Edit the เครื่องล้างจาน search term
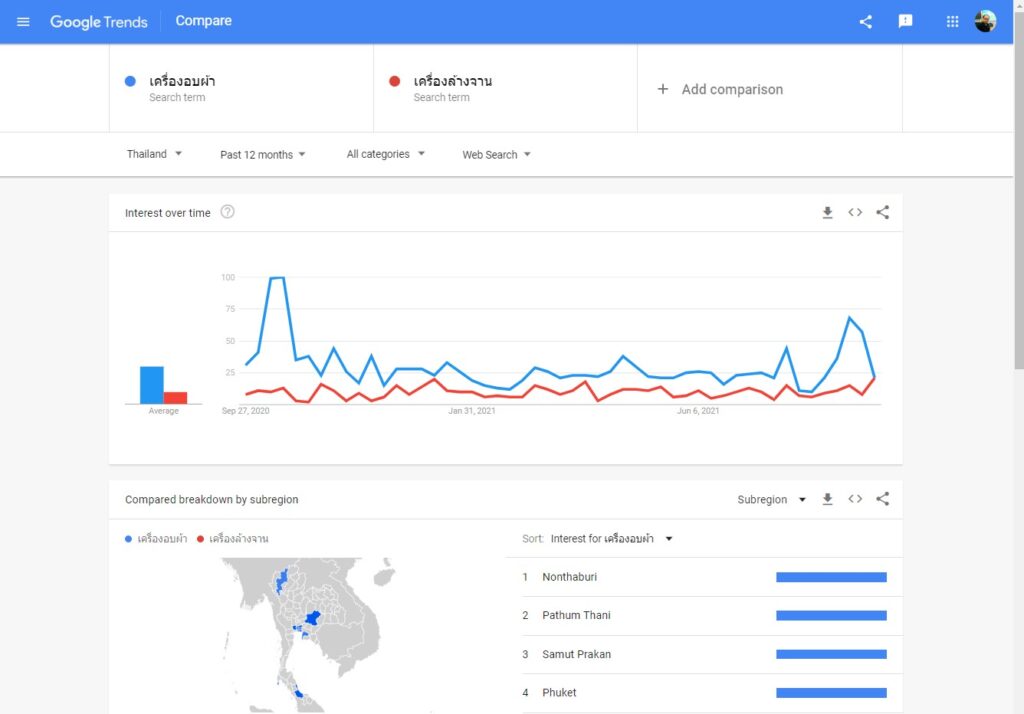 pyautogui.click(x=505, y=88)
